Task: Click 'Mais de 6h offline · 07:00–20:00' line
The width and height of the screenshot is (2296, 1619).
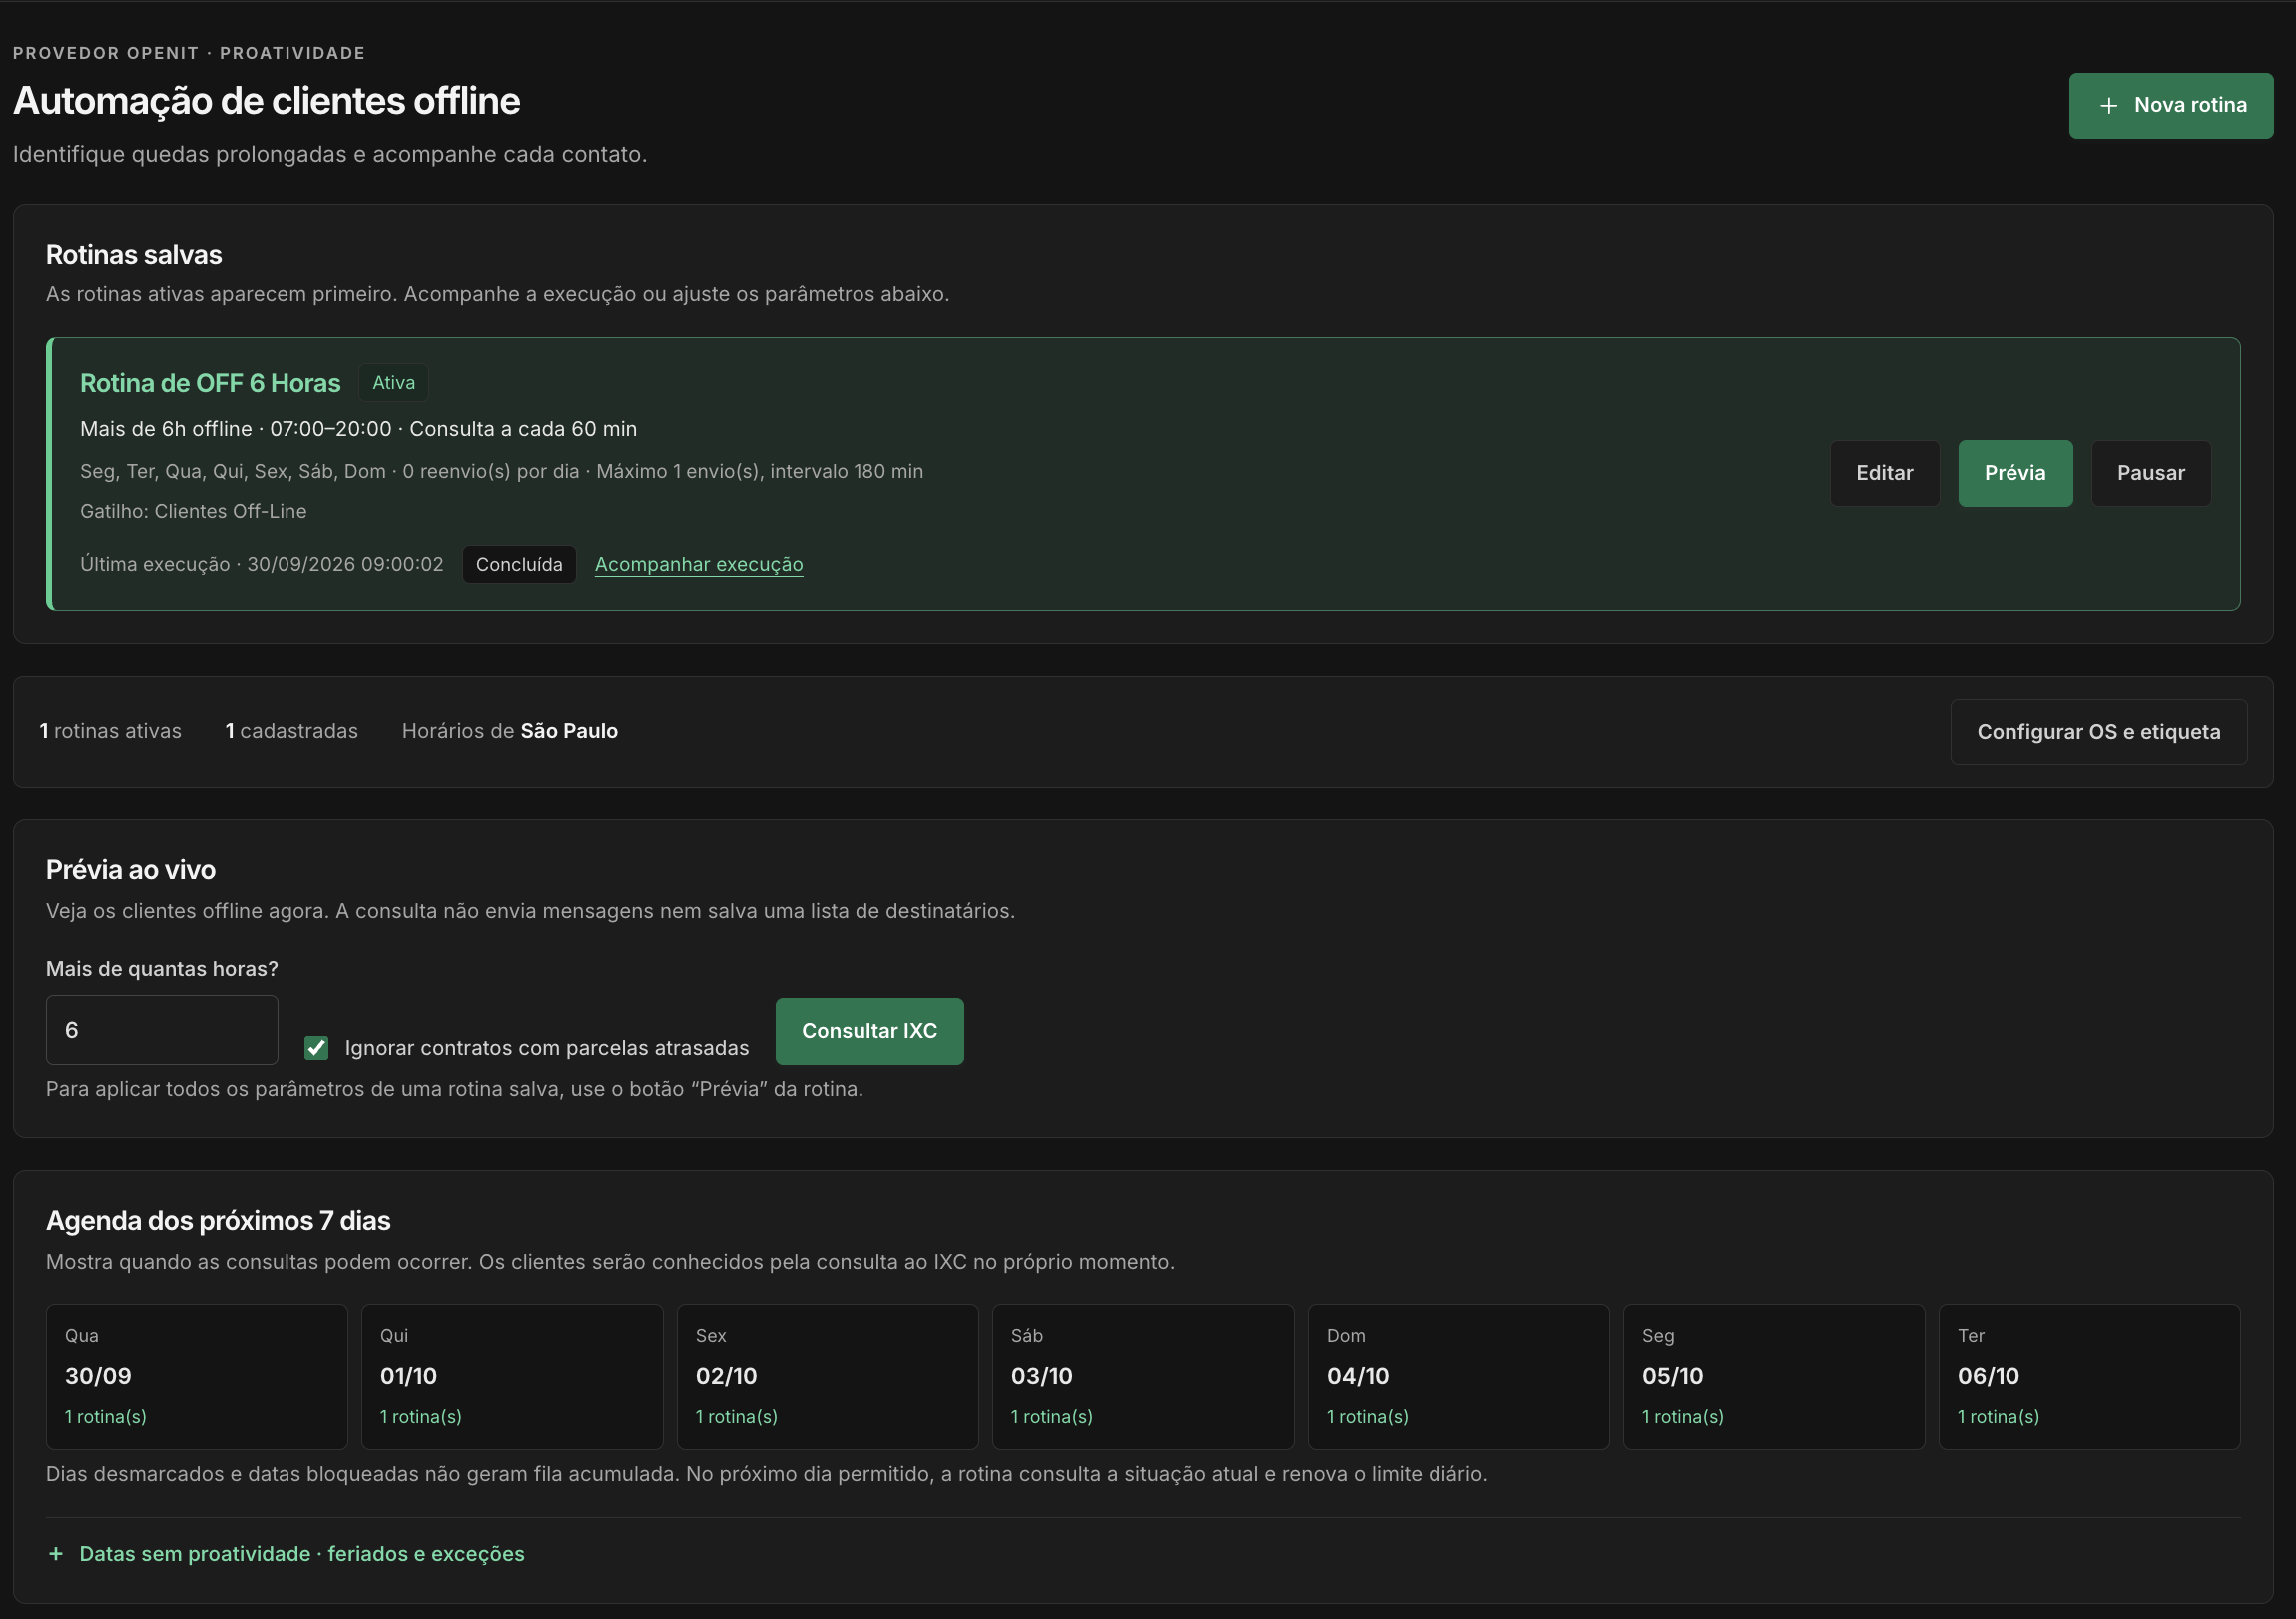Action: 358,429
